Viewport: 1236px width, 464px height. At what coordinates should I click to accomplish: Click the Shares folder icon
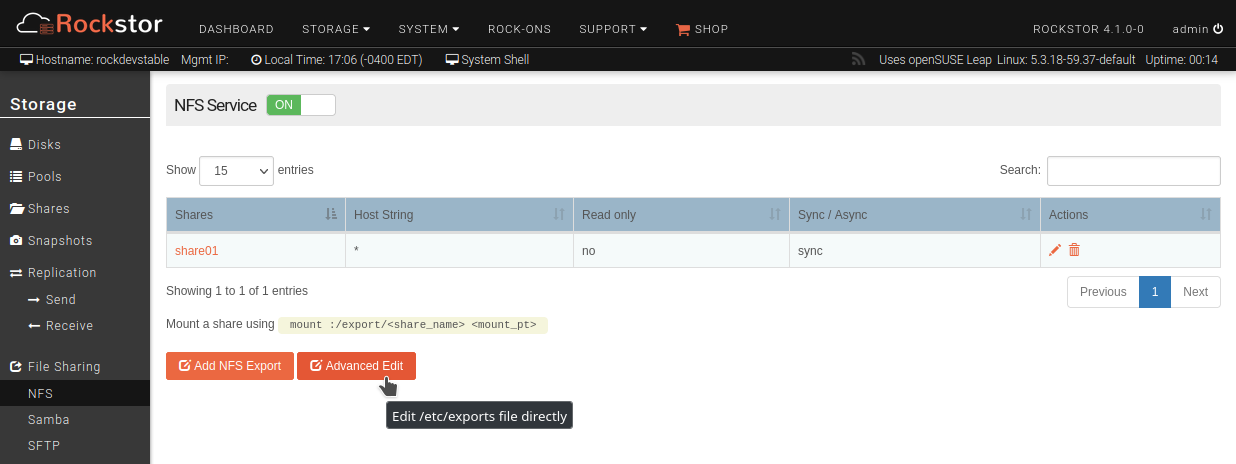[x=17, y=209]
